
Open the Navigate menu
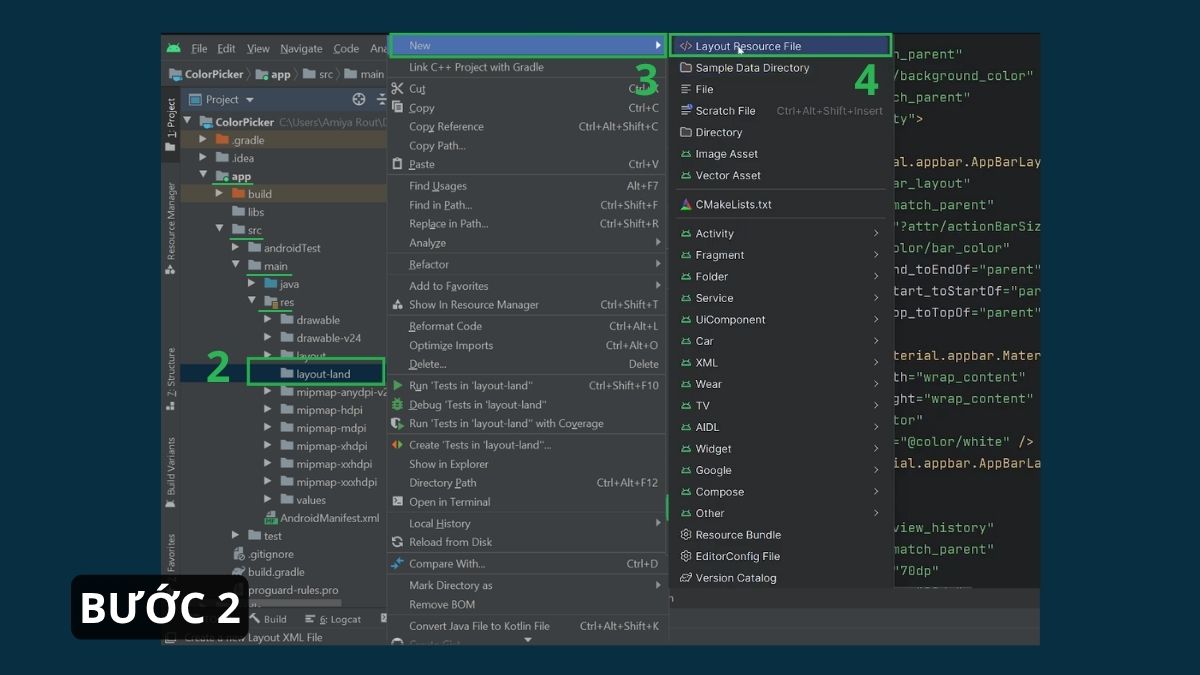(301, 48)
